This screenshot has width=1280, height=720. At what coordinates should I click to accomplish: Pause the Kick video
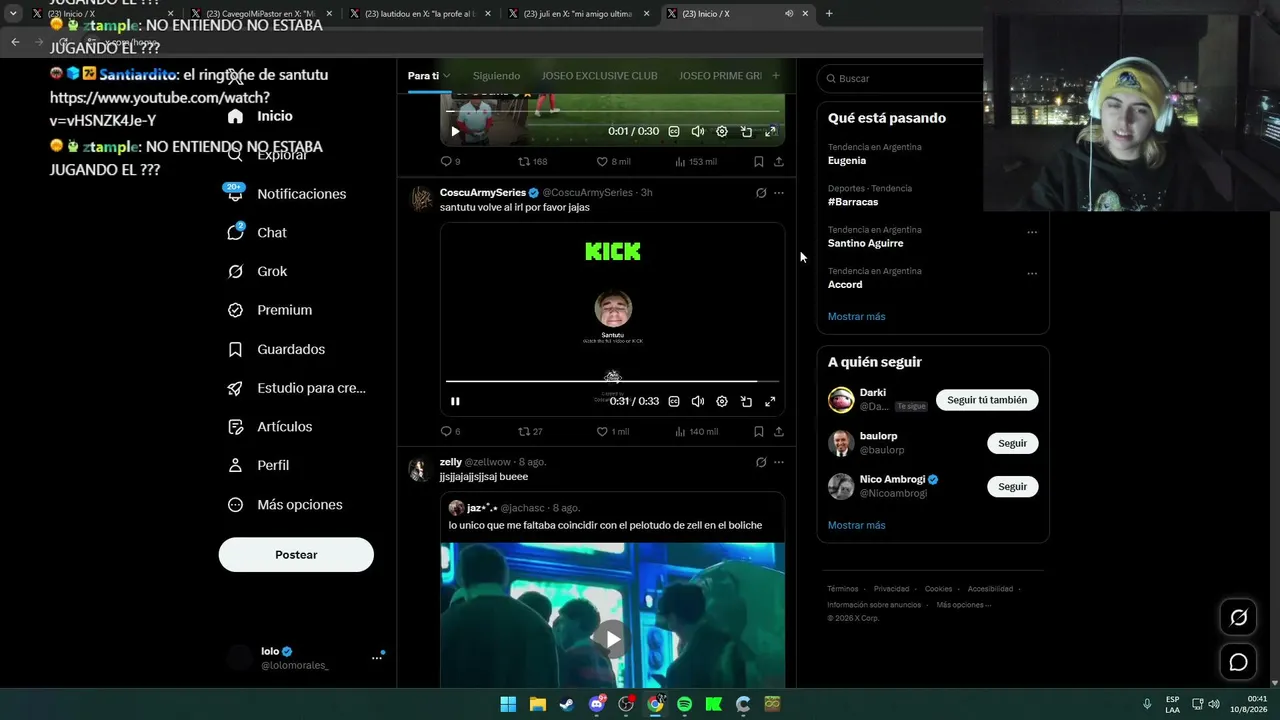455,401
